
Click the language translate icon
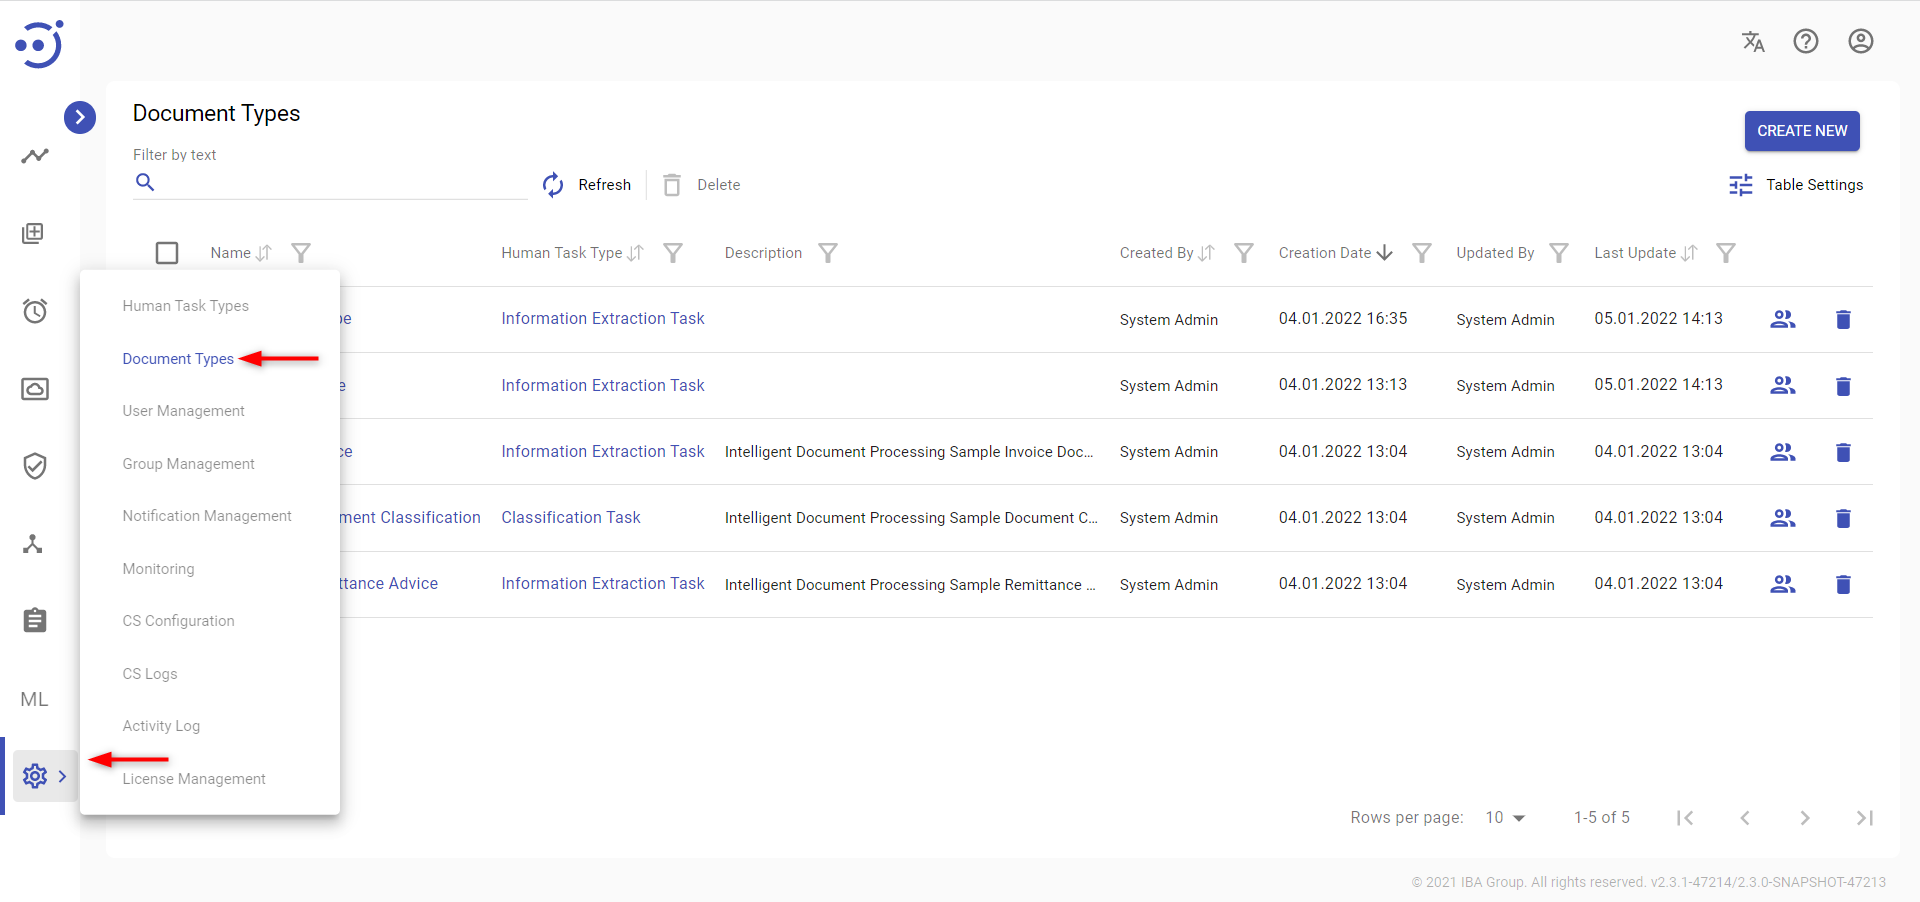pyautogui.click(x=1752, y=41)
